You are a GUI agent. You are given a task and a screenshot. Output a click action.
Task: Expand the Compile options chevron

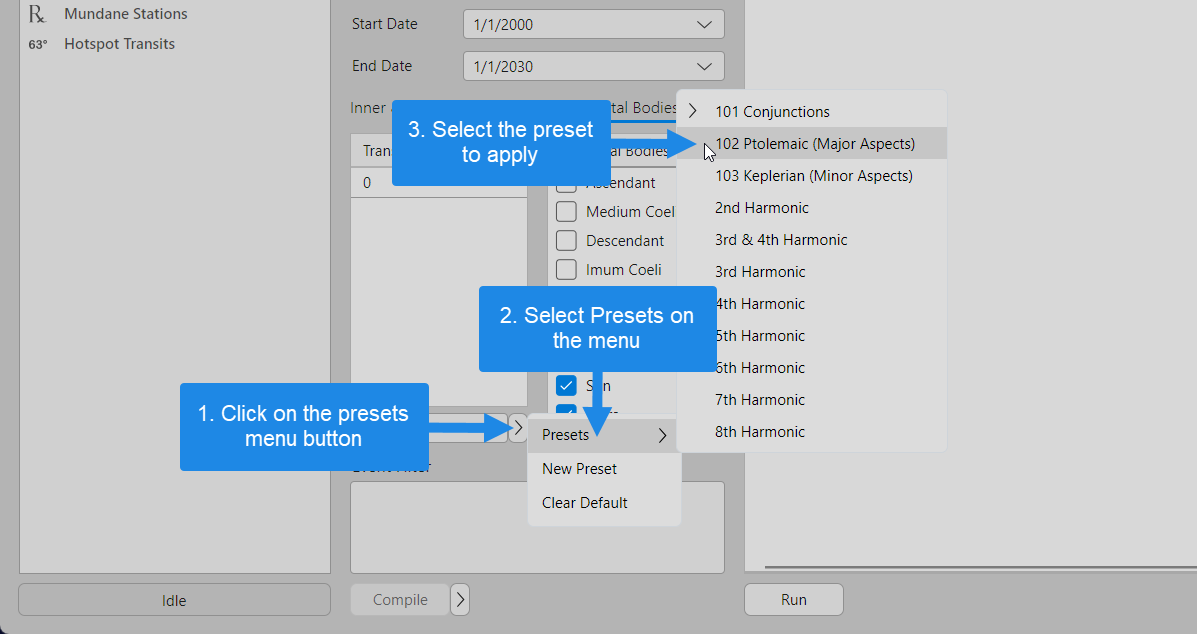(x=459, y=599)
